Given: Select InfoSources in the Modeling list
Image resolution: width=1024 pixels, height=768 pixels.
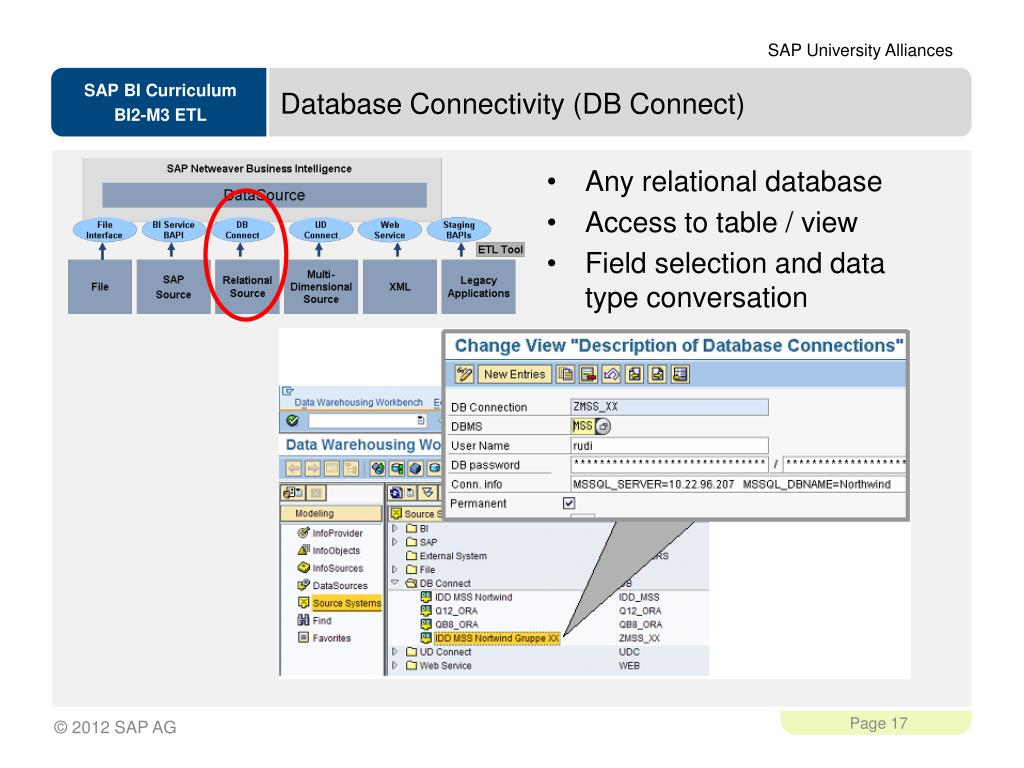Looking at the screenshot, I should [x=338, y=568].
